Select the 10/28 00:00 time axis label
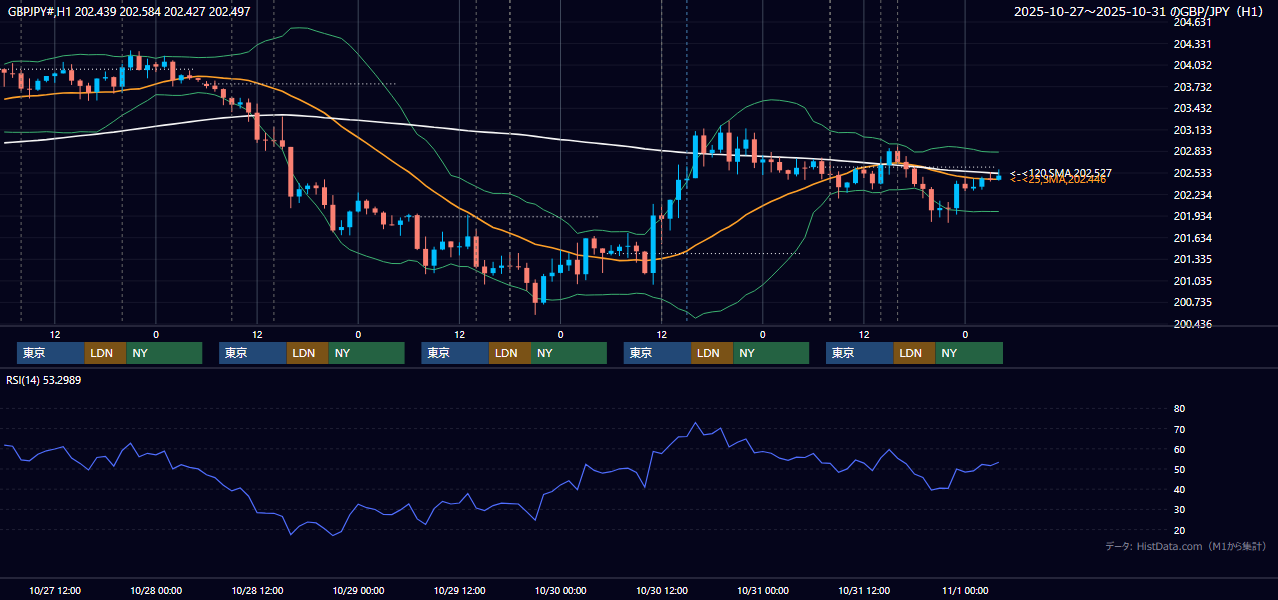This screenshot has height=600, width=1278. click(156, 591)
